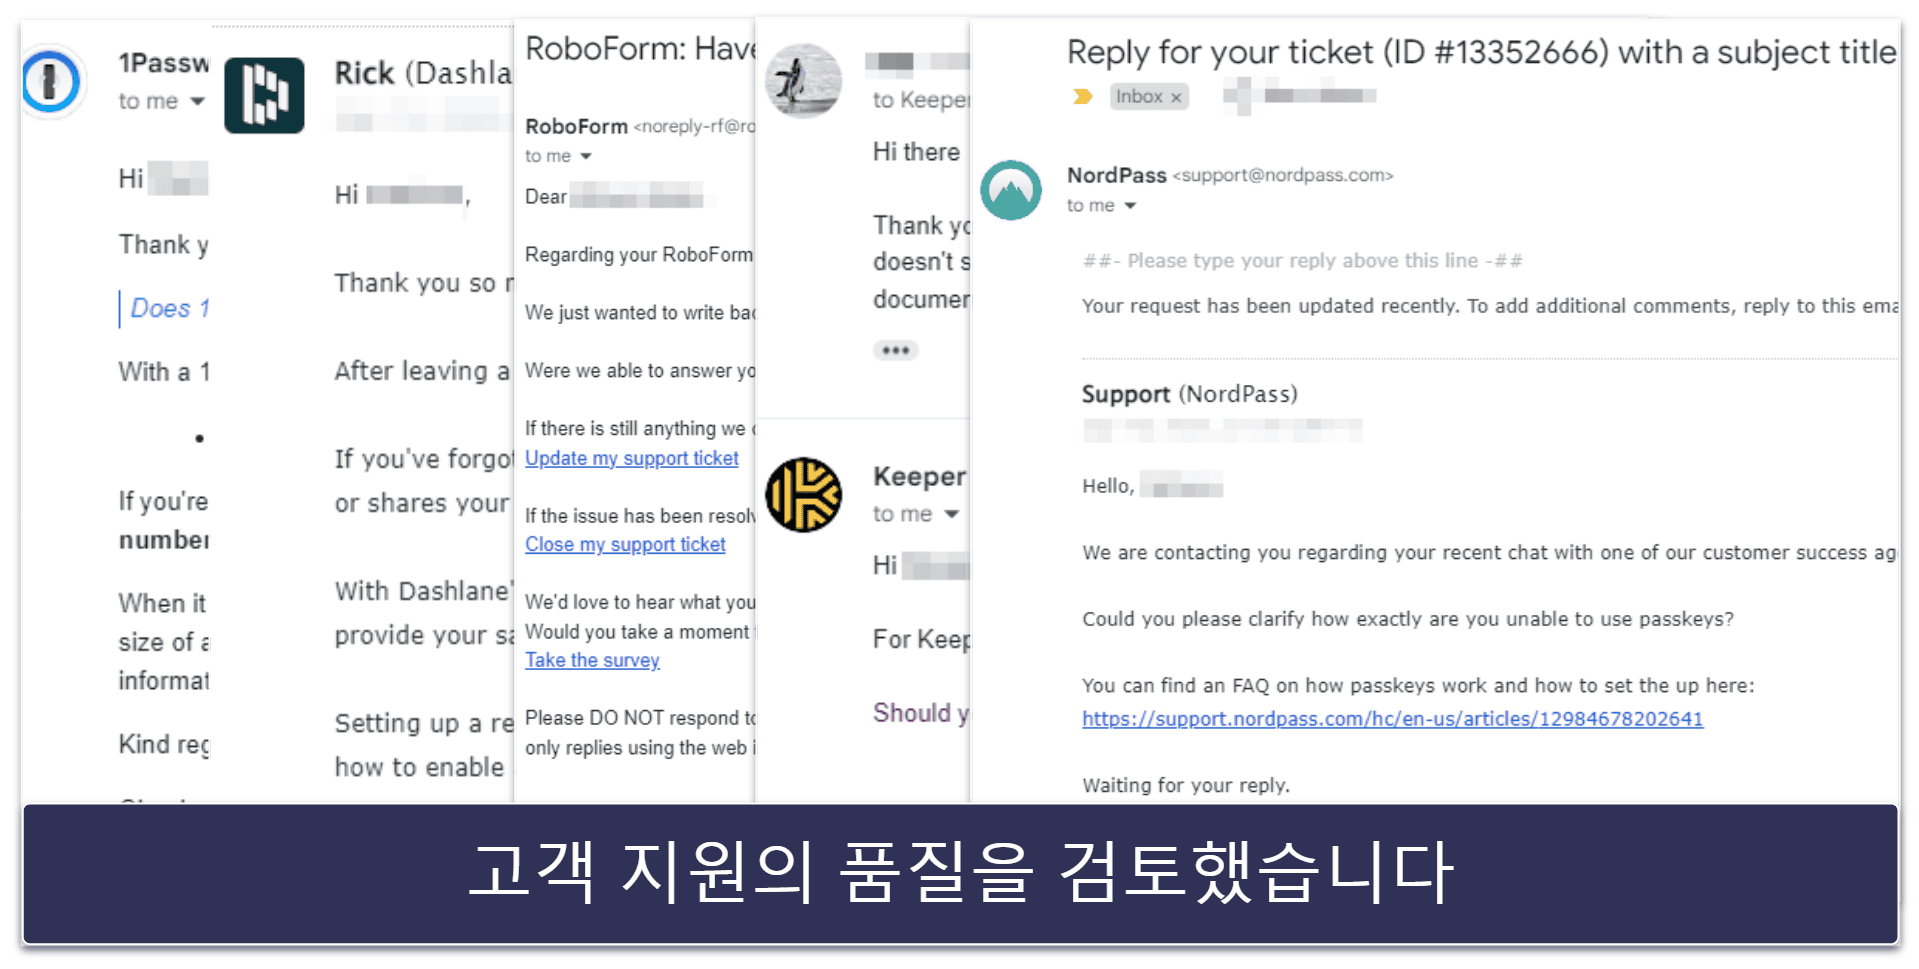This screenshot has width=1919, height=969.
Task: Expand 'to me' details in Keeper email
Action: (x=951, y=514)
